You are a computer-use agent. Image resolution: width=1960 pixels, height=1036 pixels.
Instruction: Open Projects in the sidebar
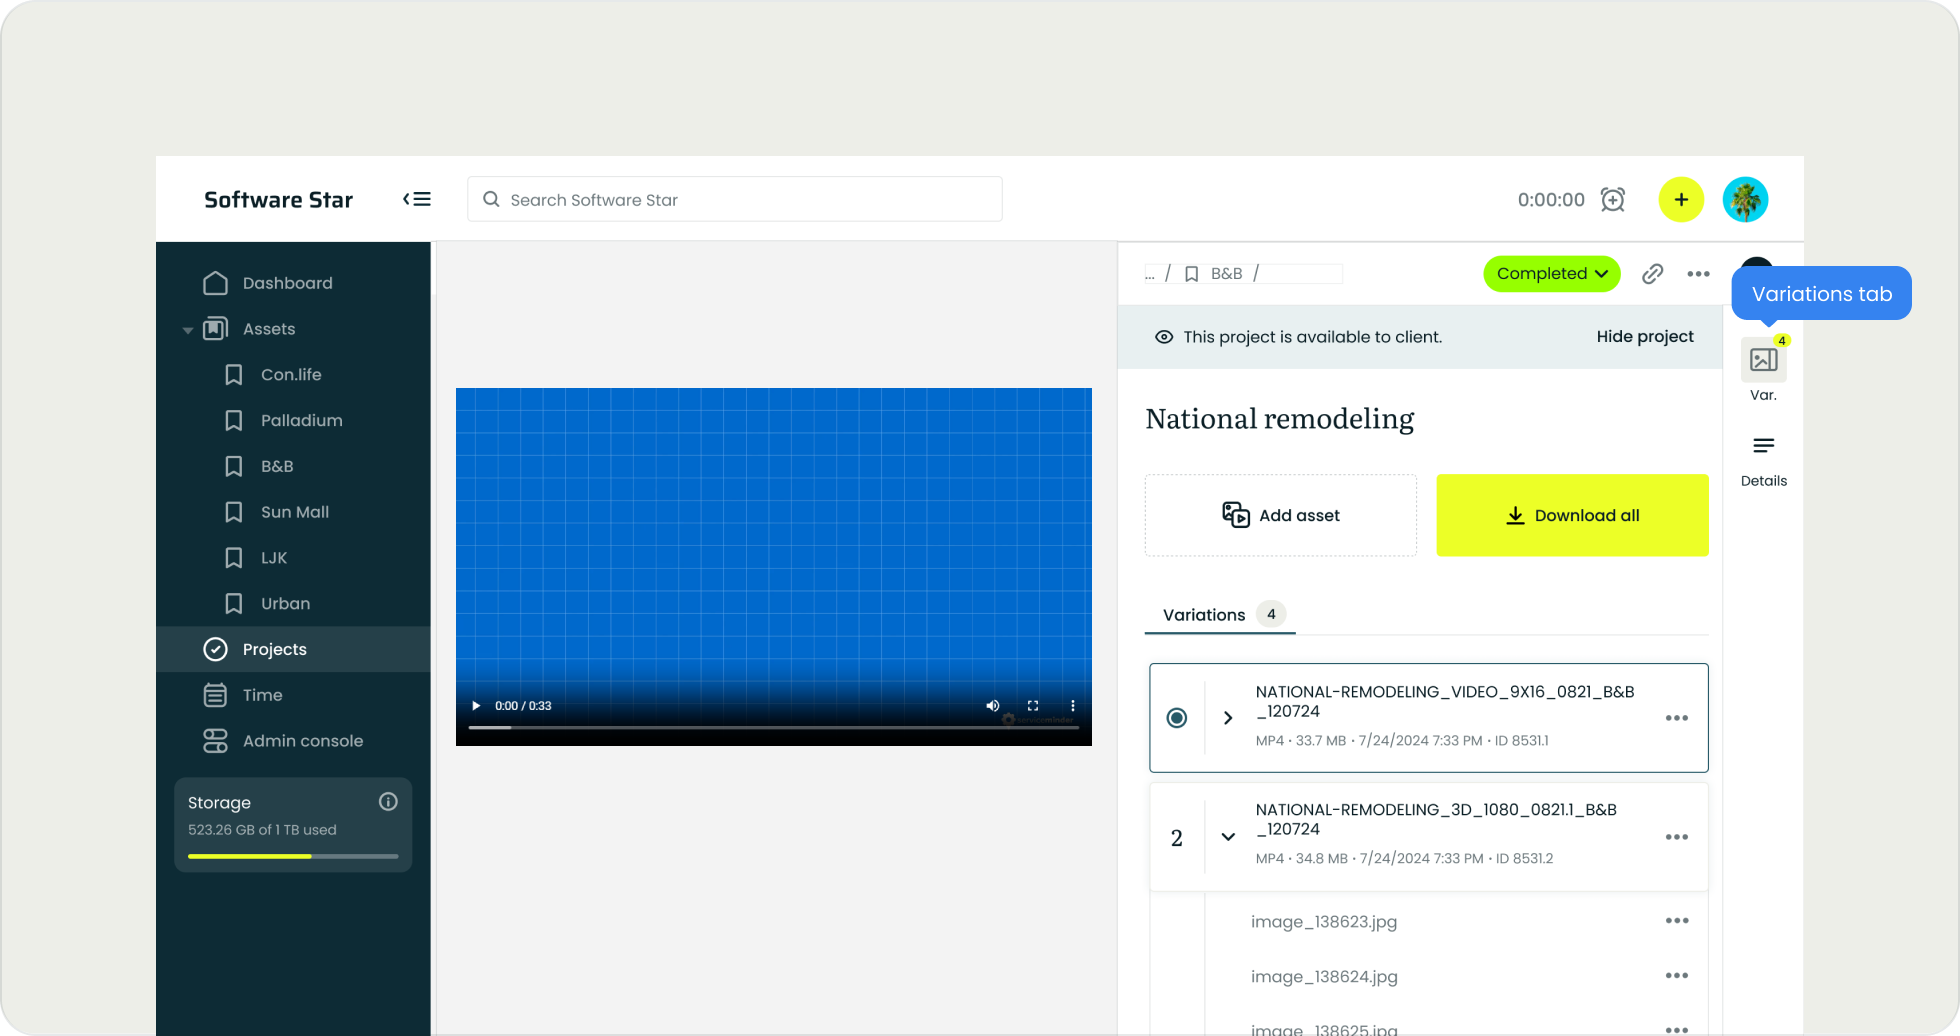pos(274,650)
